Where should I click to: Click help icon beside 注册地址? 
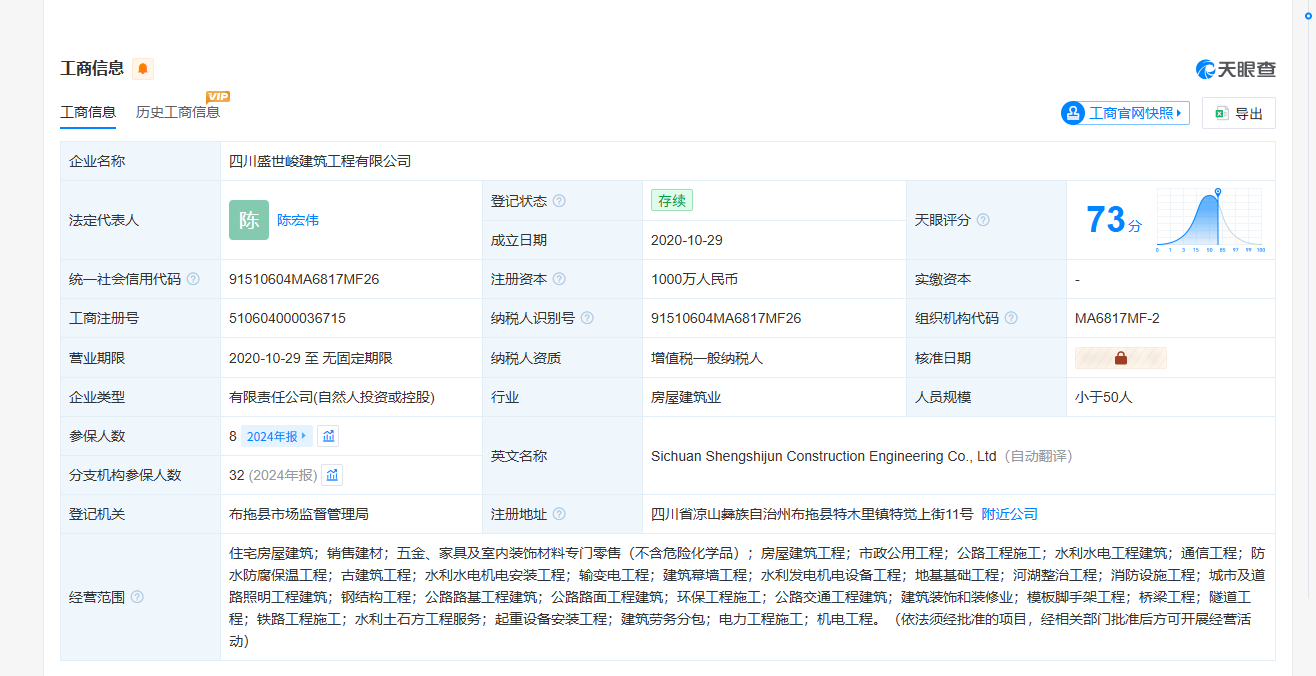(x=559, y=514)
